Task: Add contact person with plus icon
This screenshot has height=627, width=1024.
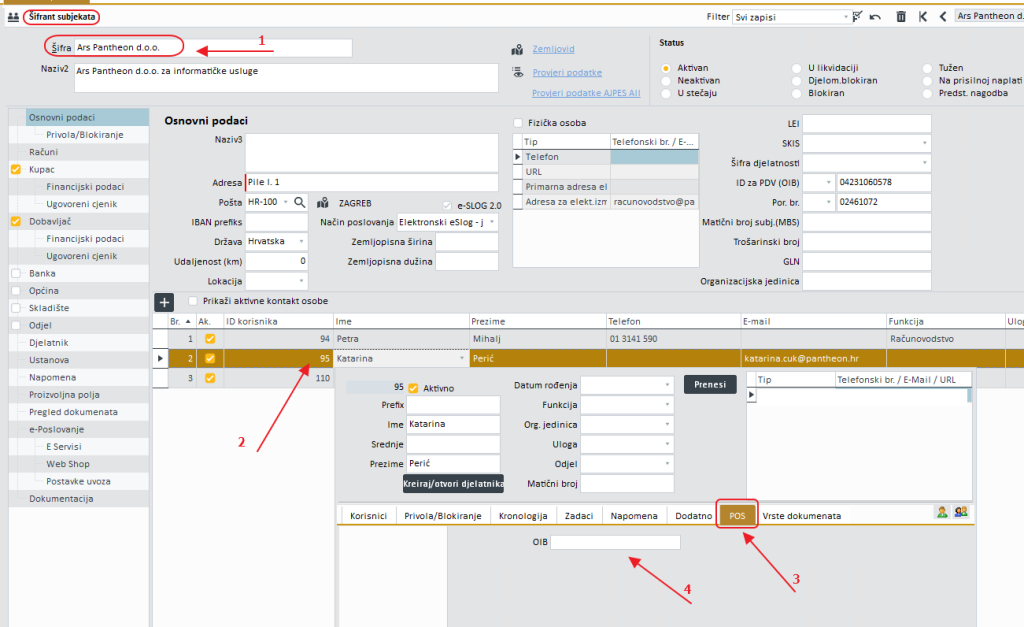Action: coord(165,301)
